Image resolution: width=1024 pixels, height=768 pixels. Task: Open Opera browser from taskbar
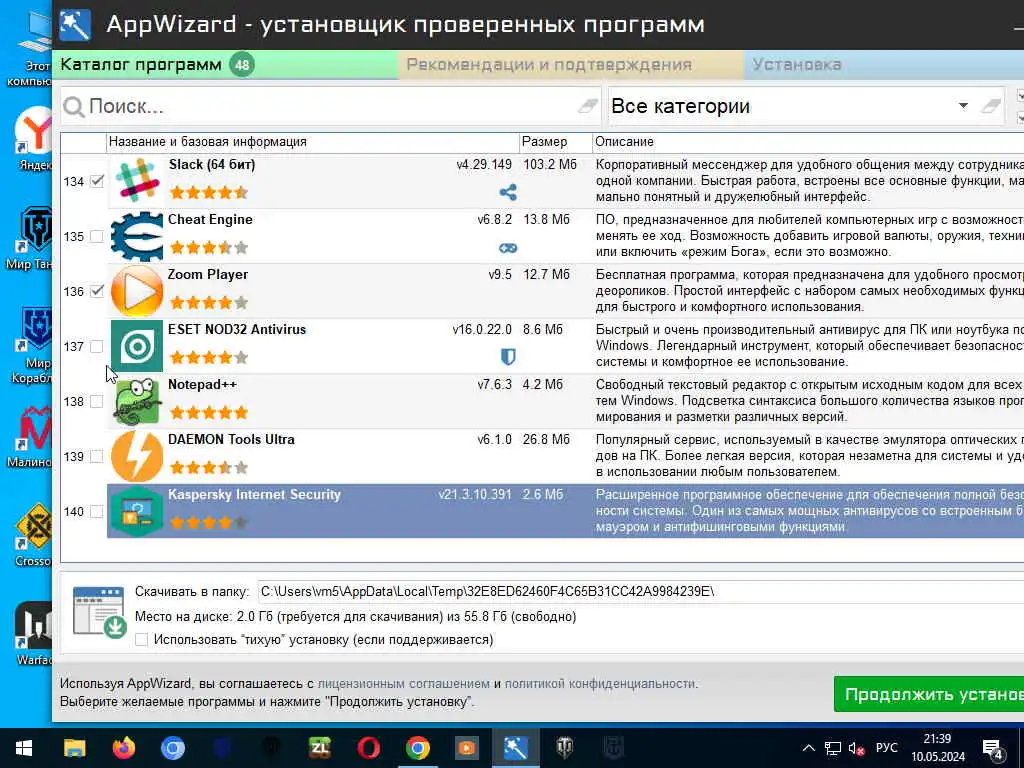(x=368, y=748)
